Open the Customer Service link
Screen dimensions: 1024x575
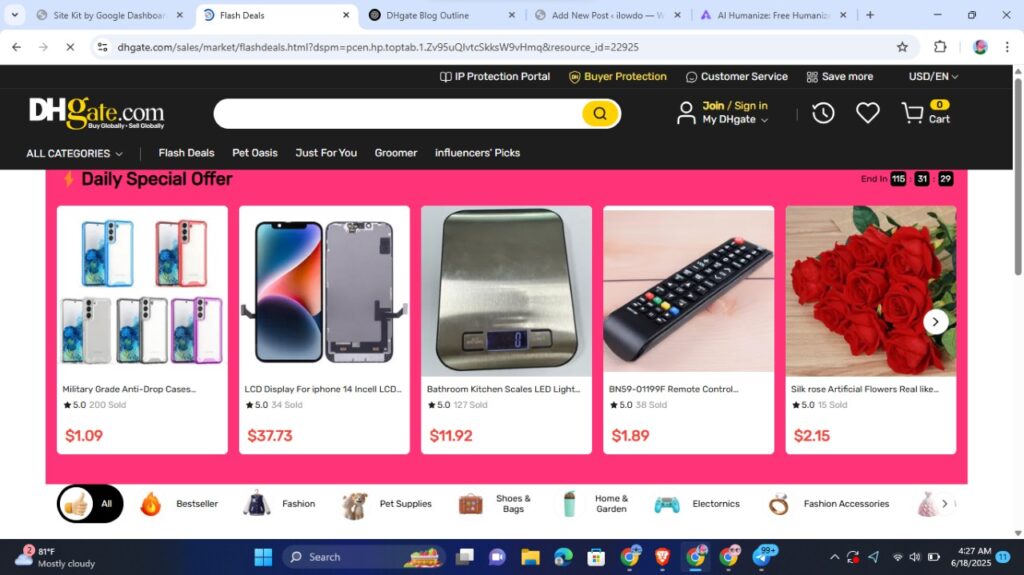point(737,76)
